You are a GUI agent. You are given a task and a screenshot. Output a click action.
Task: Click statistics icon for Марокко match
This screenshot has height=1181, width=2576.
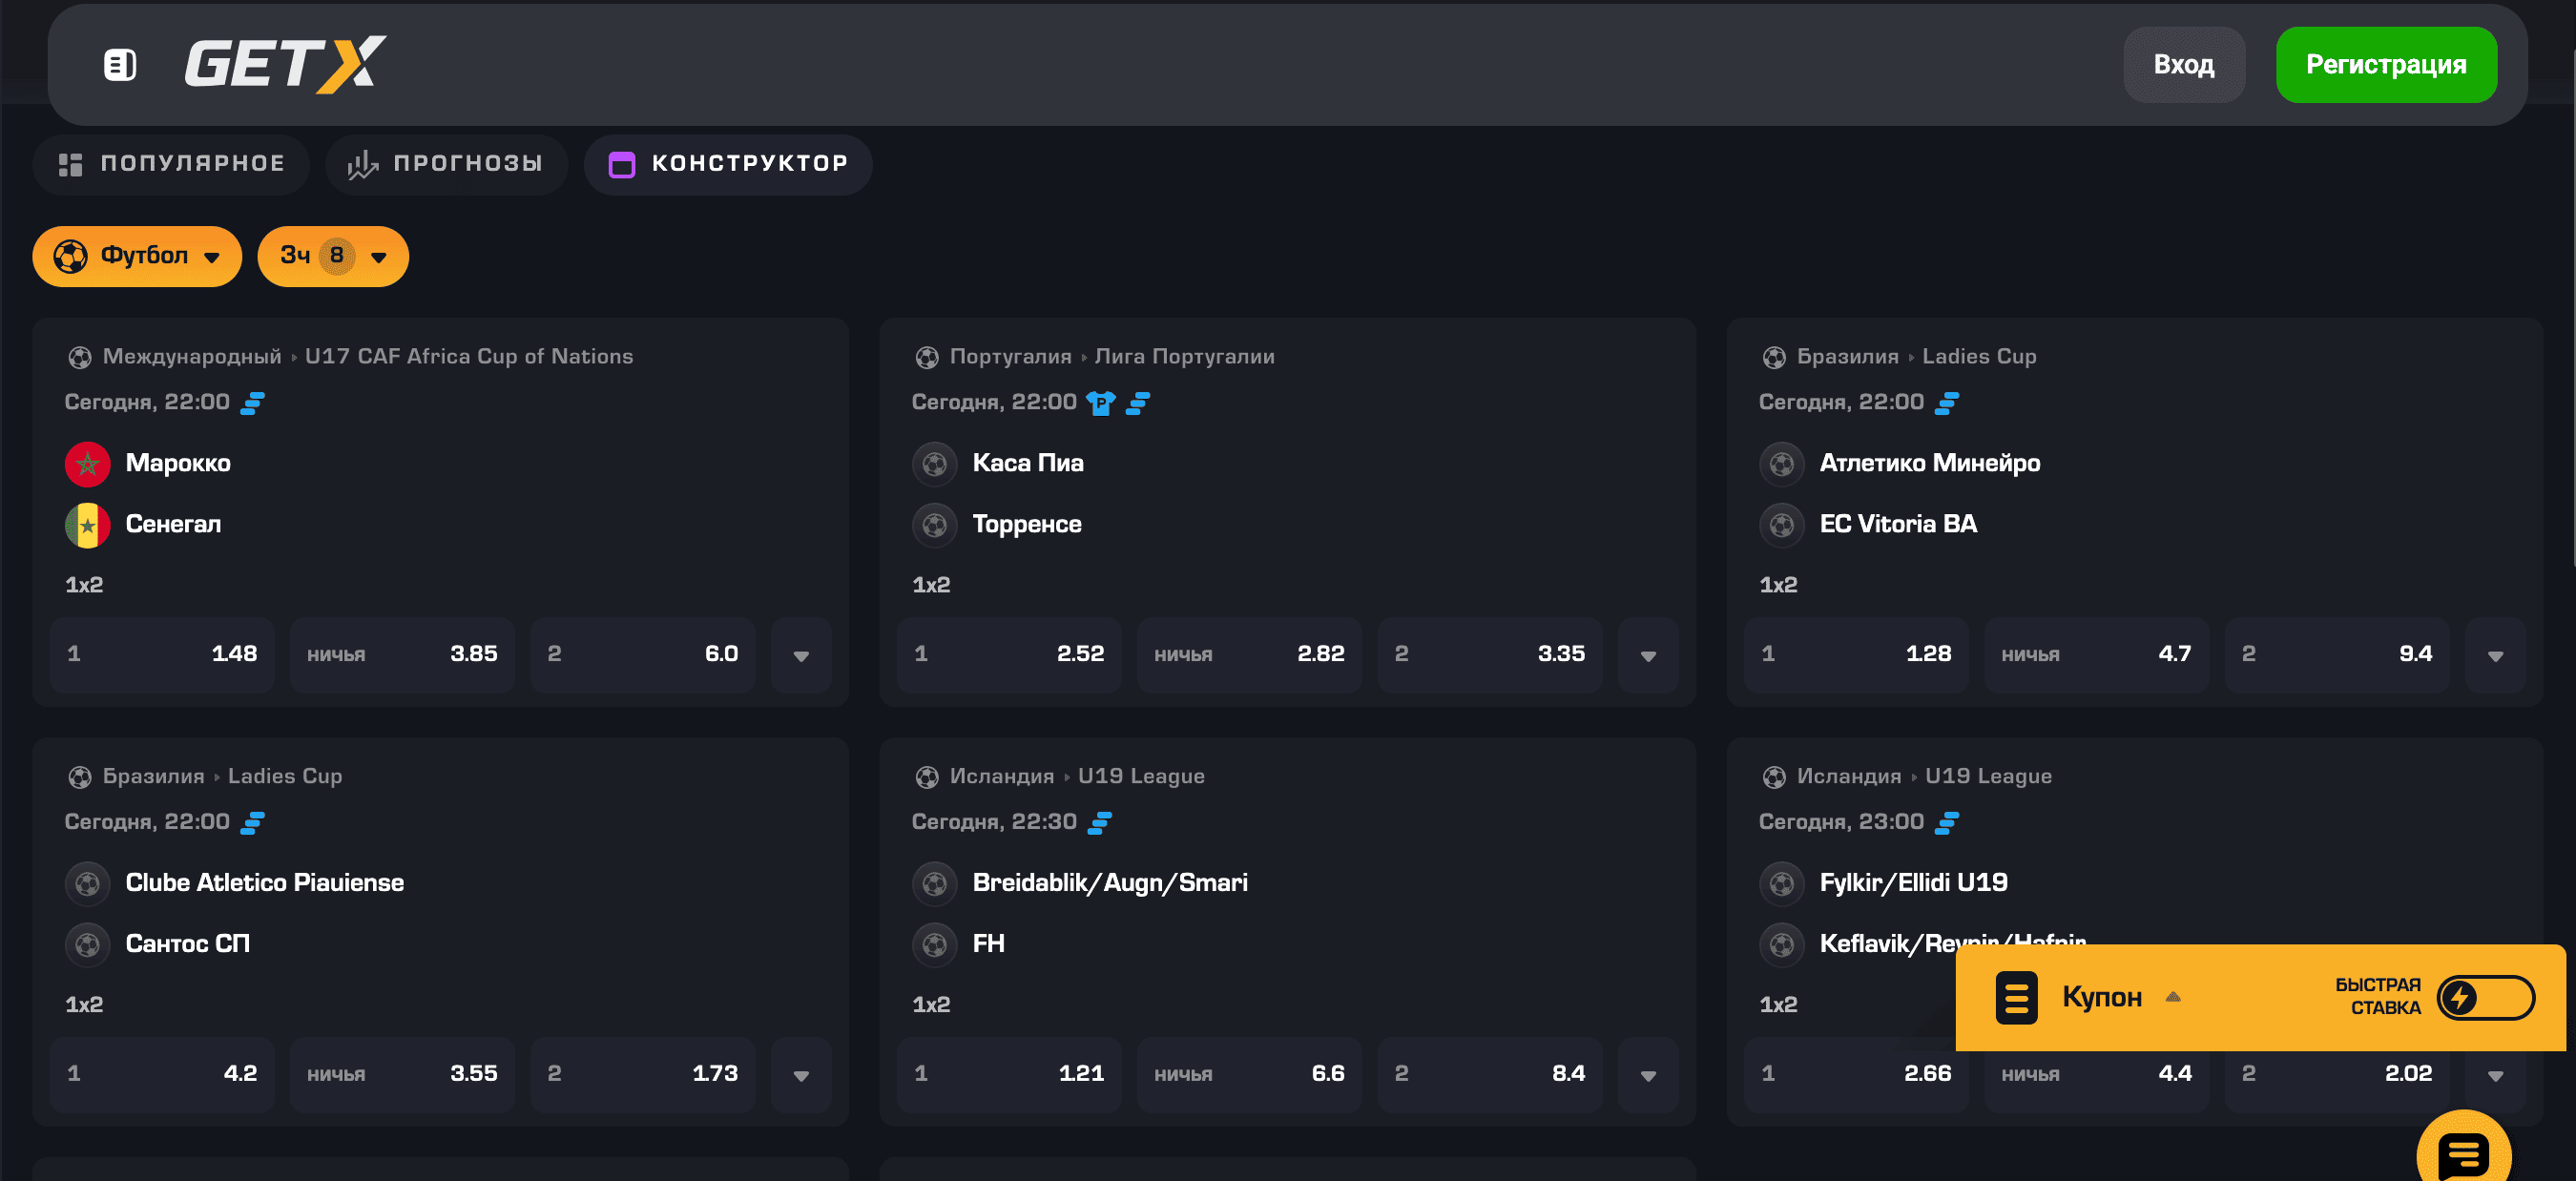click(253, 402)
